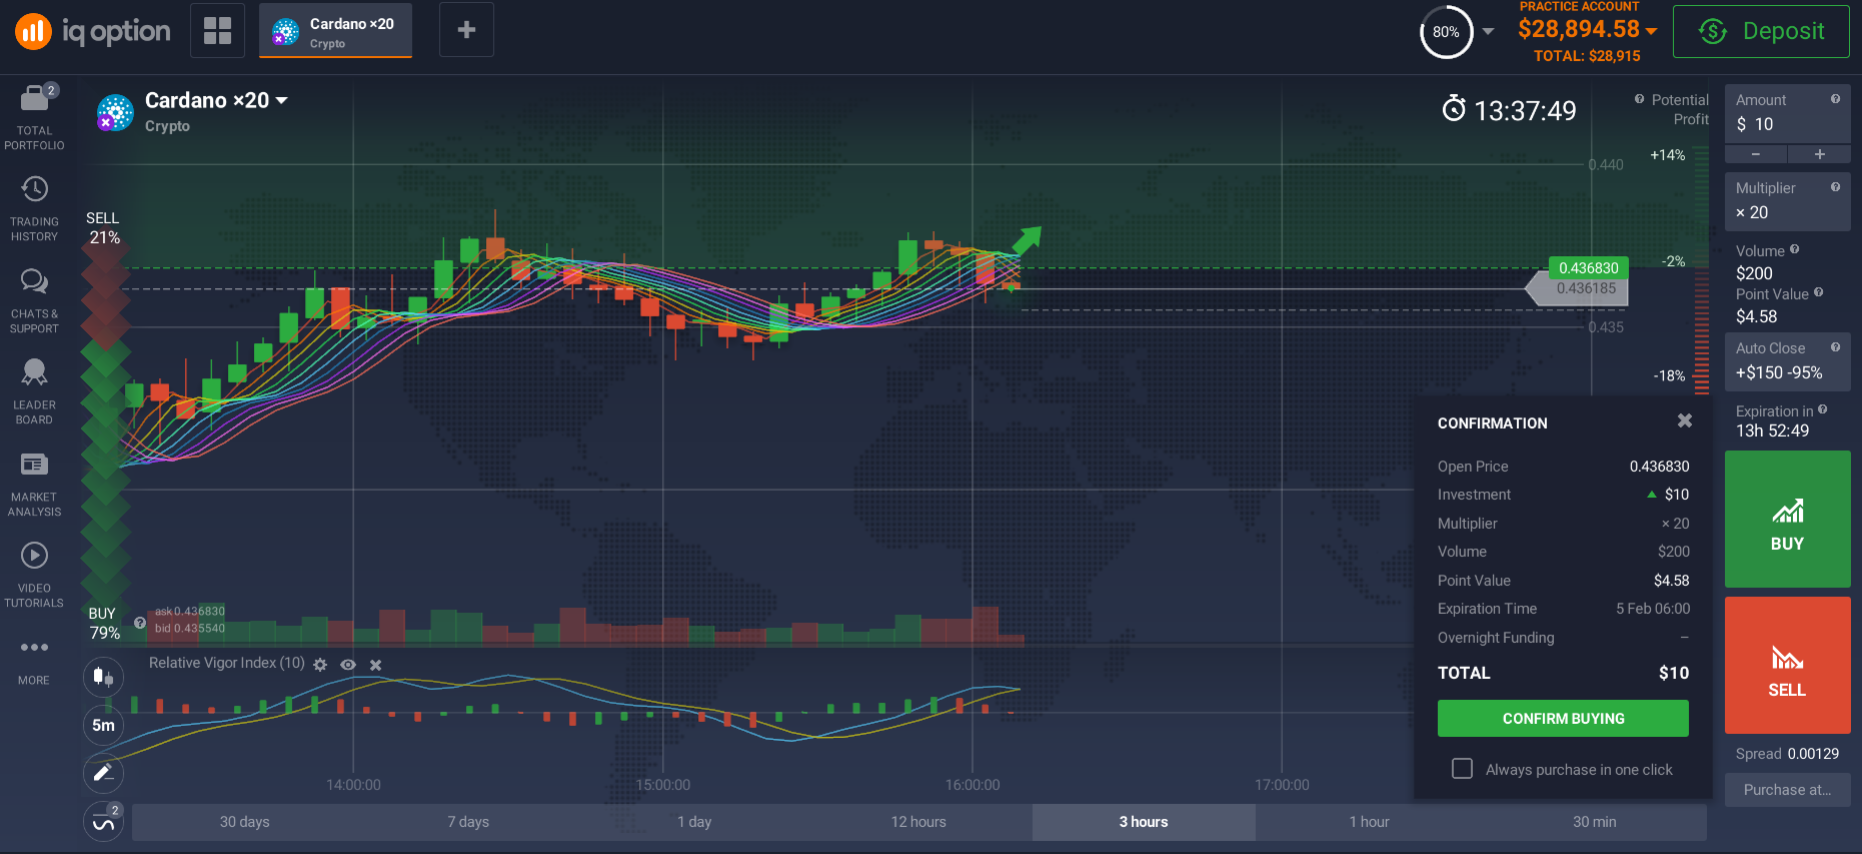Screen dimensions: 1862x854
Task: Click TOTAL: $28,915 text
Action: tap(1587, 56)
